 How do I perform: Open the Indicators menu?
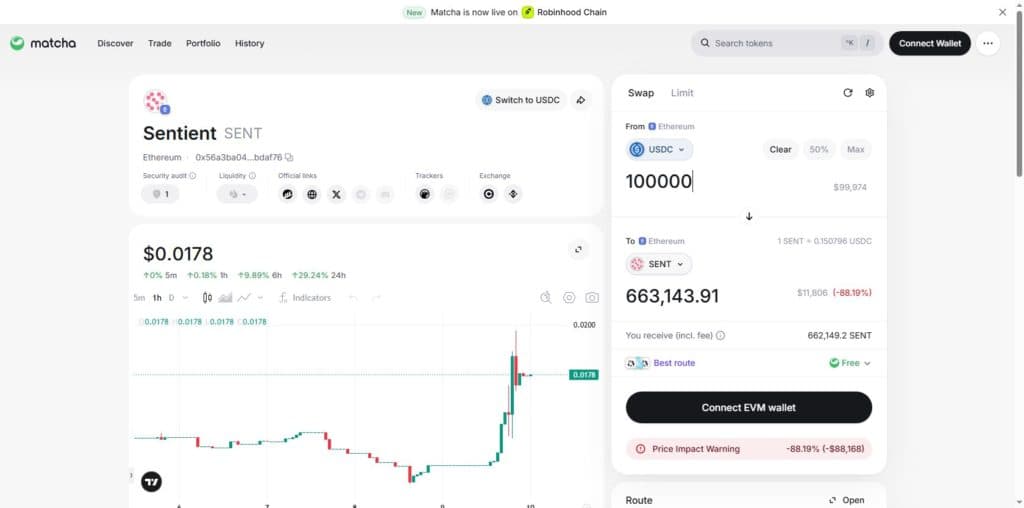[305, 298]
